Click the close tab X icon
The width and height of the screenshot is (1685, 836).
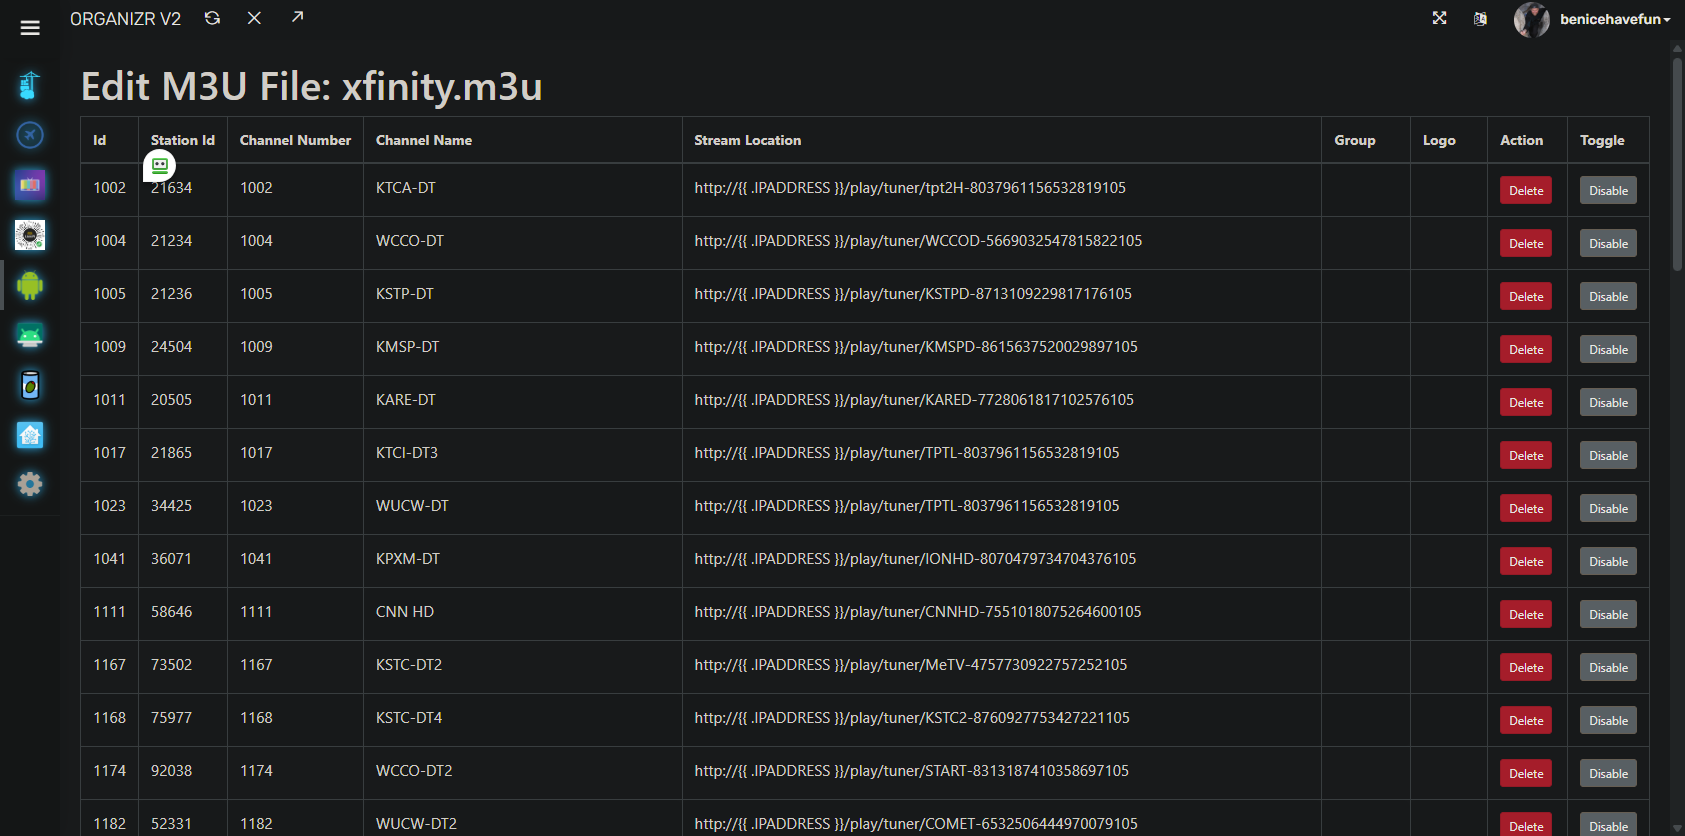(254, 18)
